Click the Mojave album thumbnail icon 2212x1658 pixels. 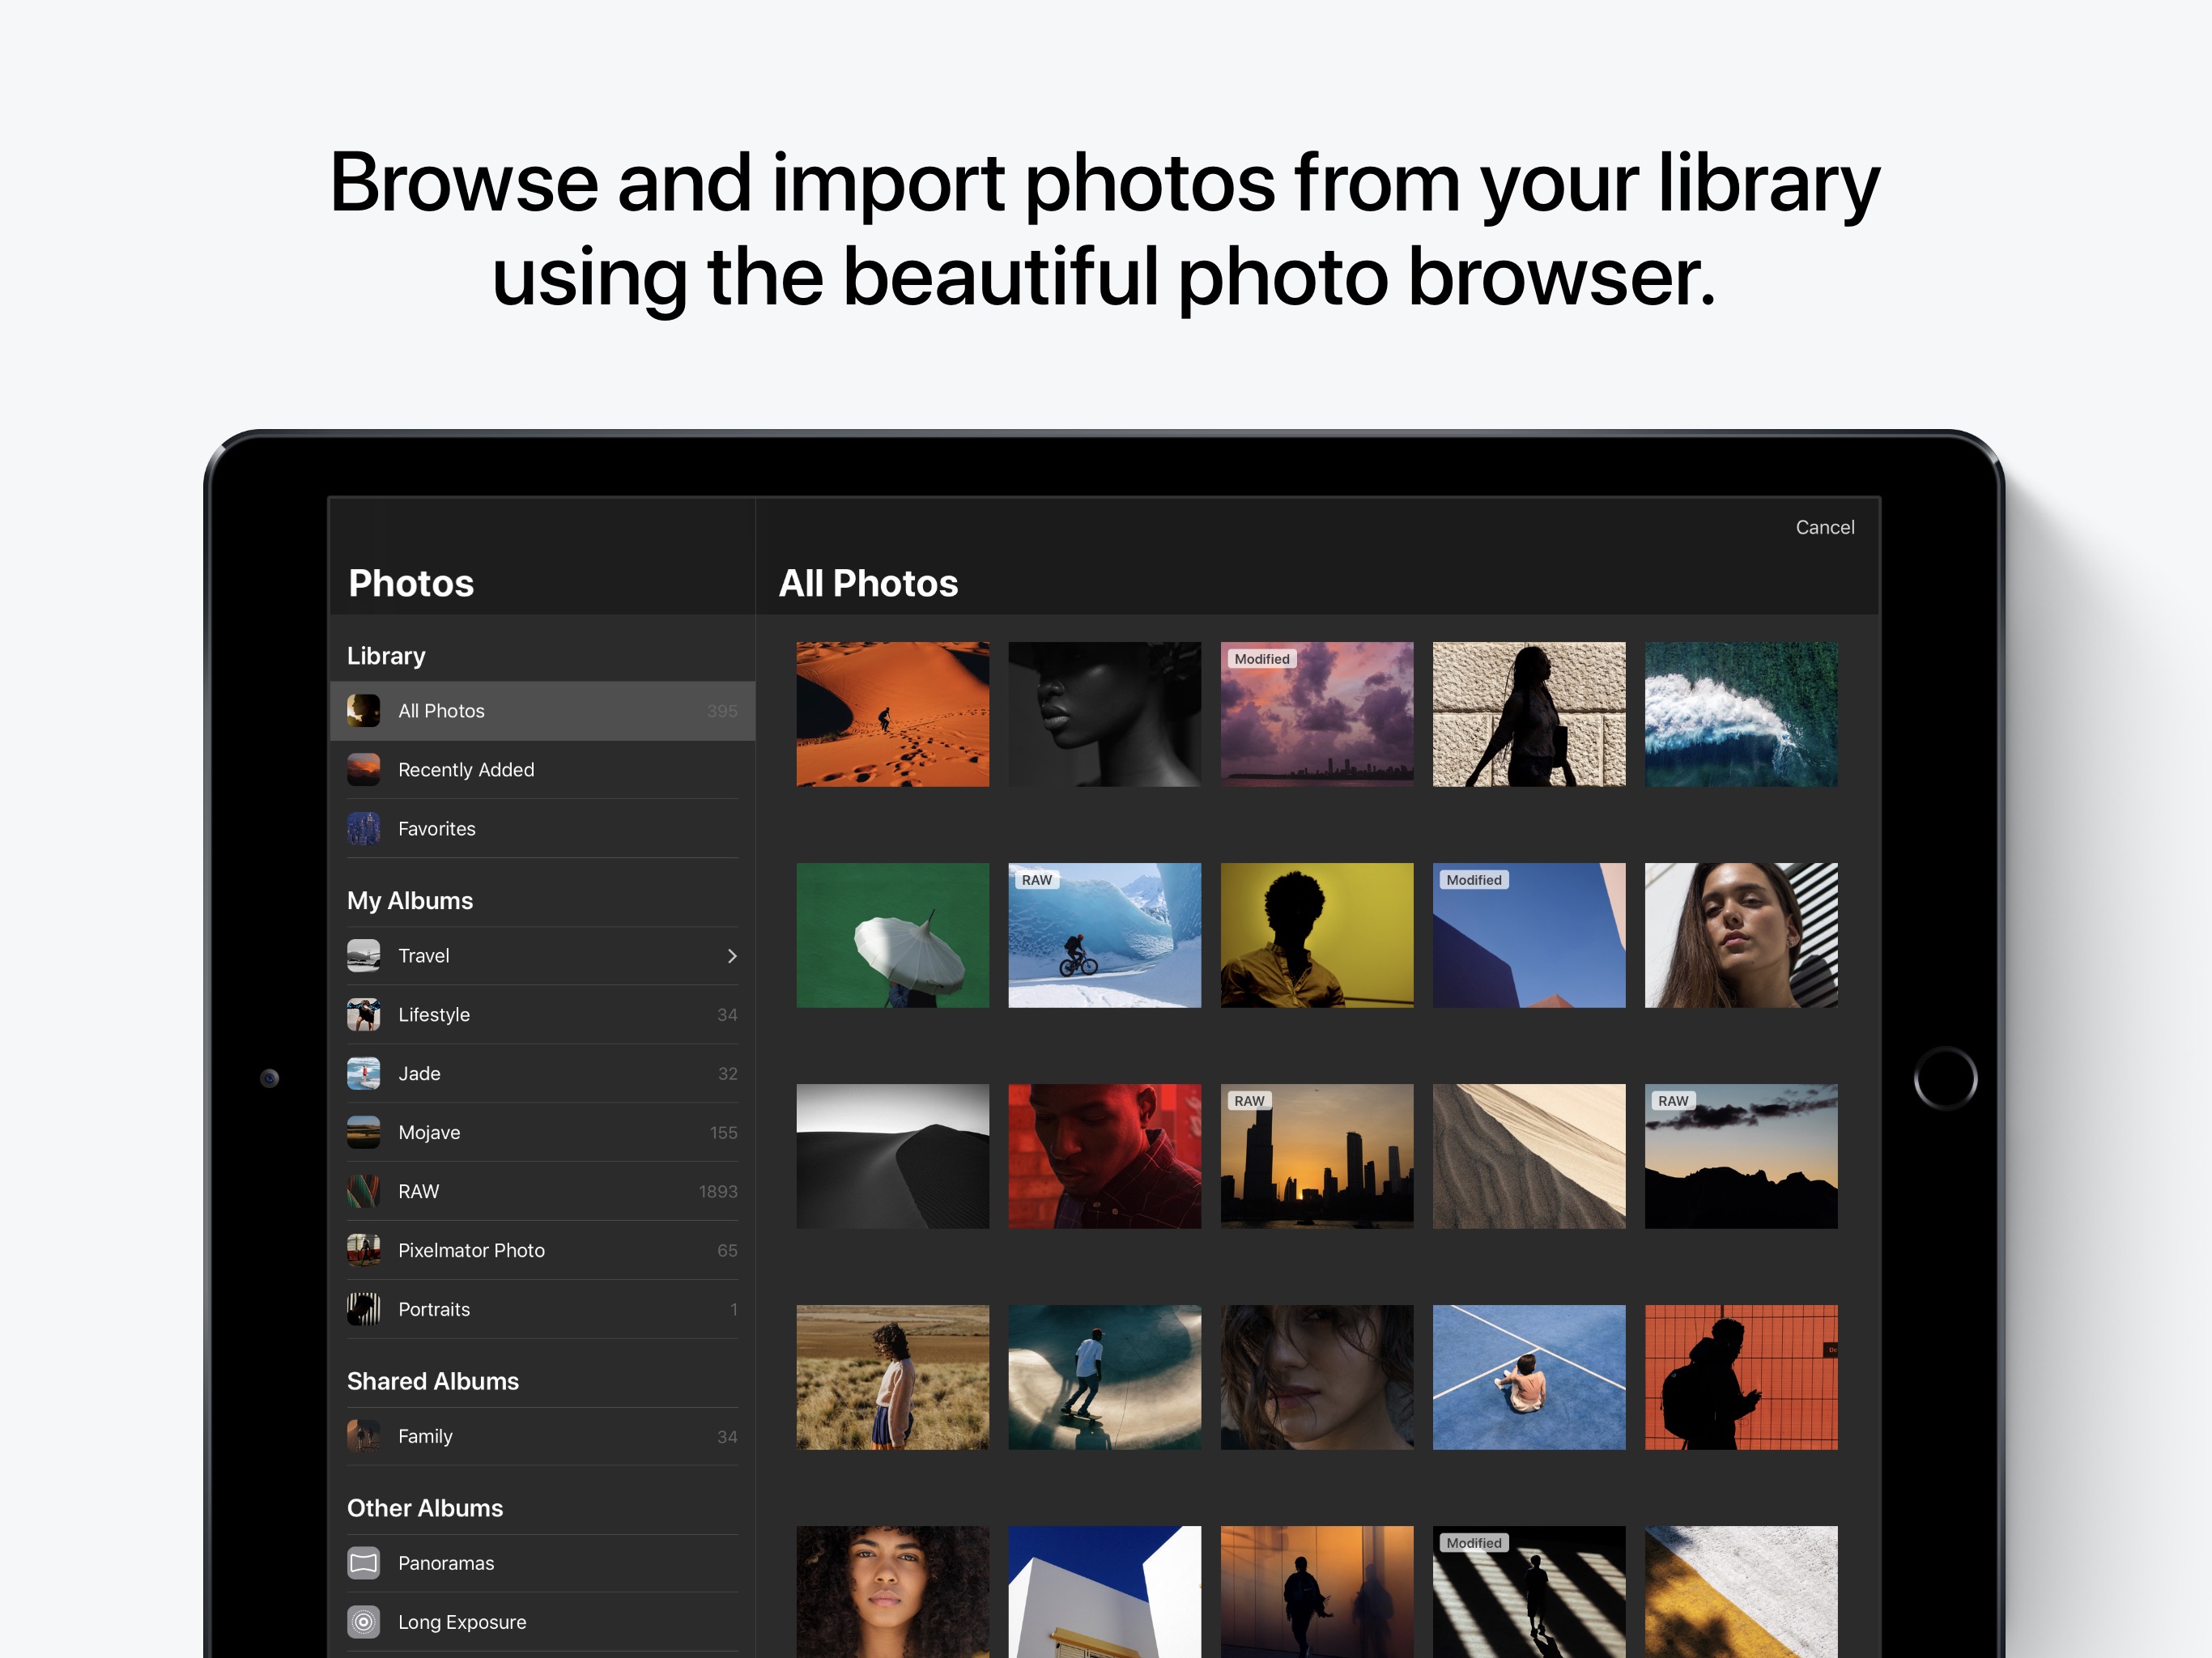pyautogui.click(x=363, y=1133)
